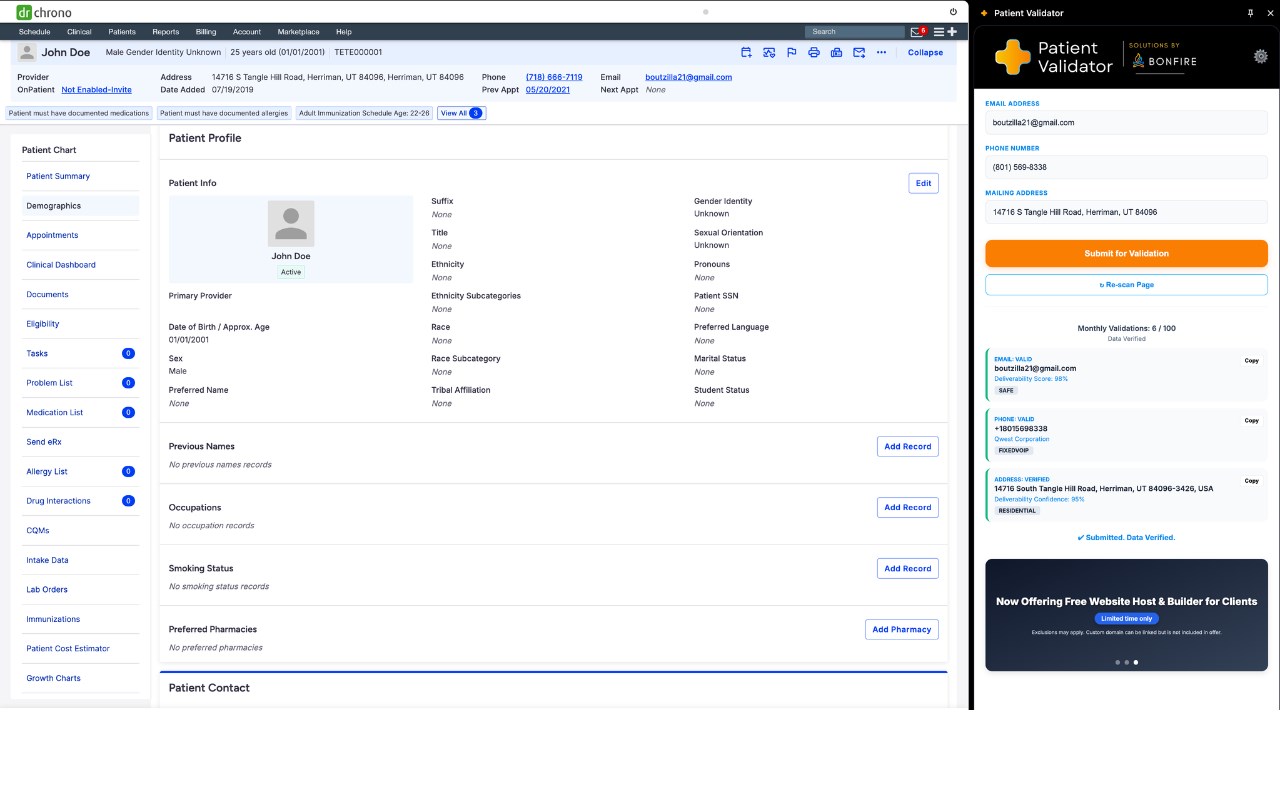This screenshot has height=800, width=1280.
Task: Open Patient Validator settings gear
Action: click(1261, 56)
